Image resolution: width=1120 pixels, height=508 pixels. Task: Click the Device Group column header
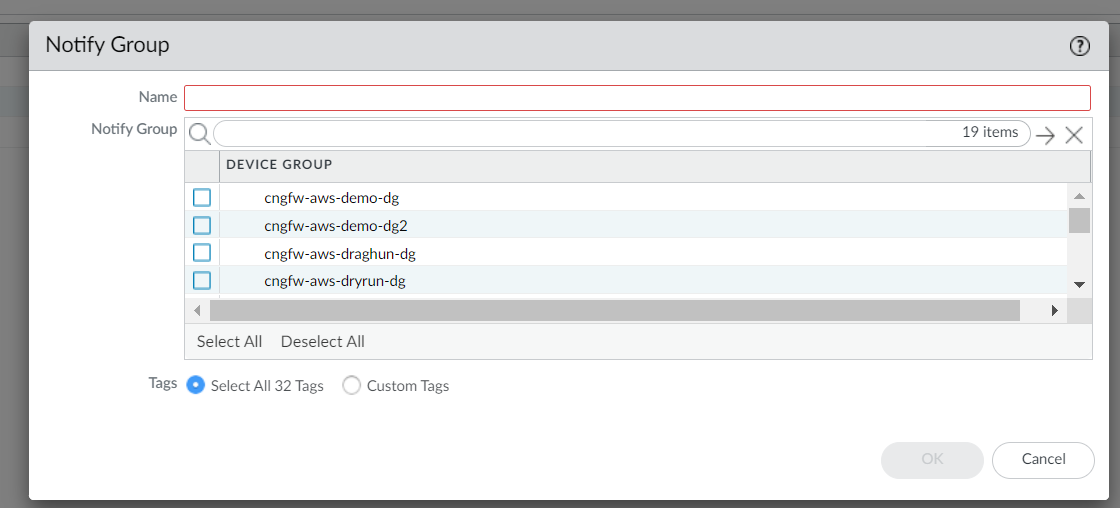click(279, 164)
